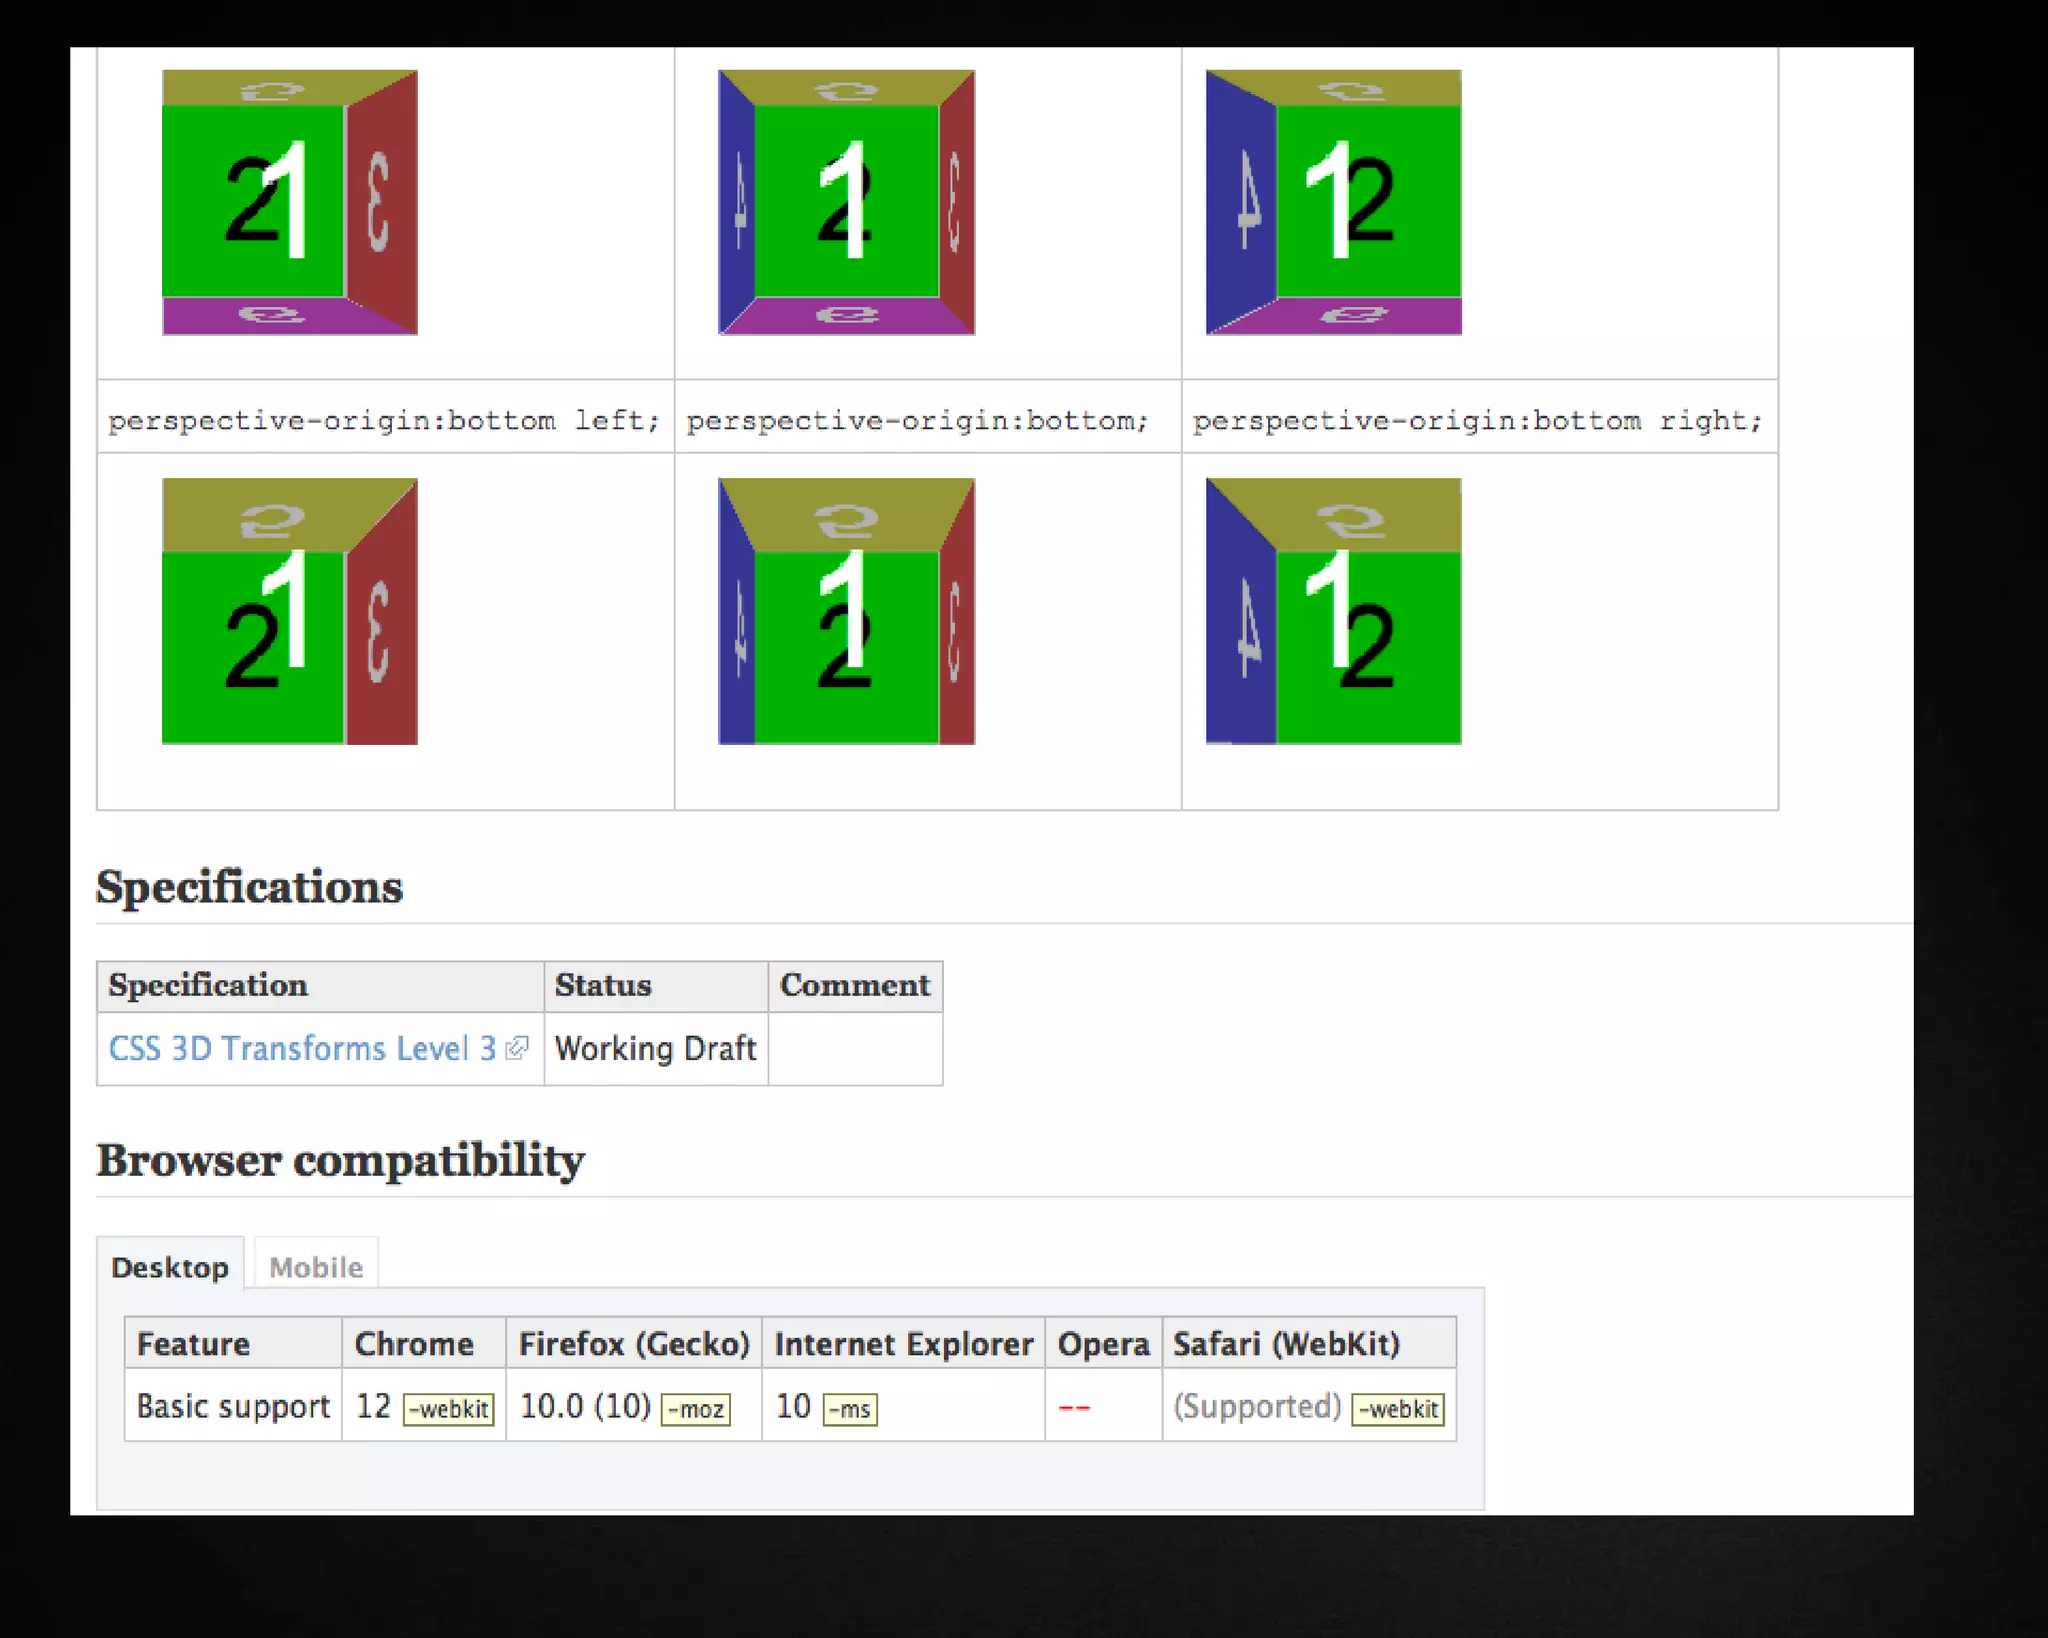Click the perspective-origin:bottom left; code text

(x=384, y=420)
